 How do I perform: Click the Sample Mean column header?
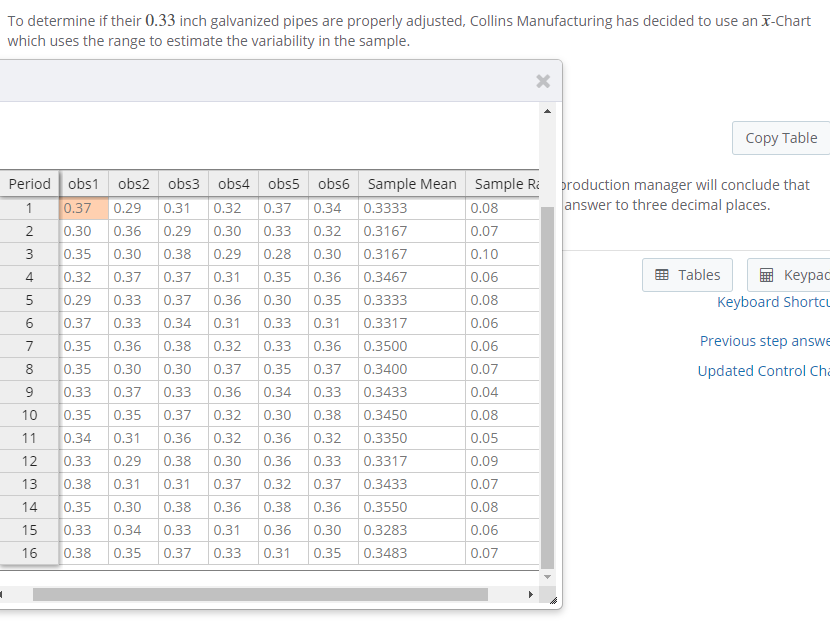point(411,183)
